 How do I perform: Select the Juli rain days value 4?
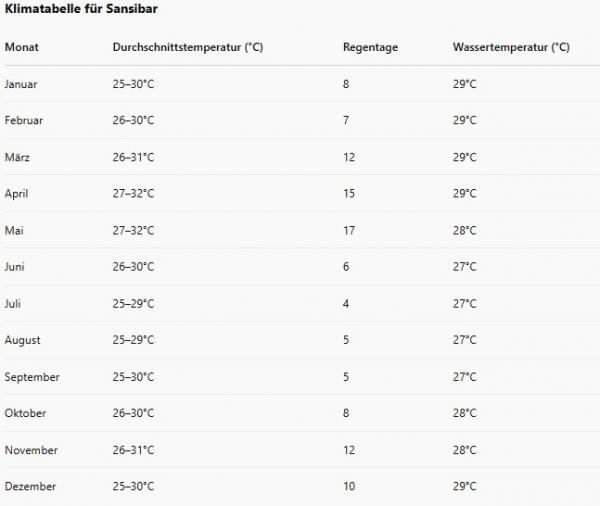pos(346,304)
